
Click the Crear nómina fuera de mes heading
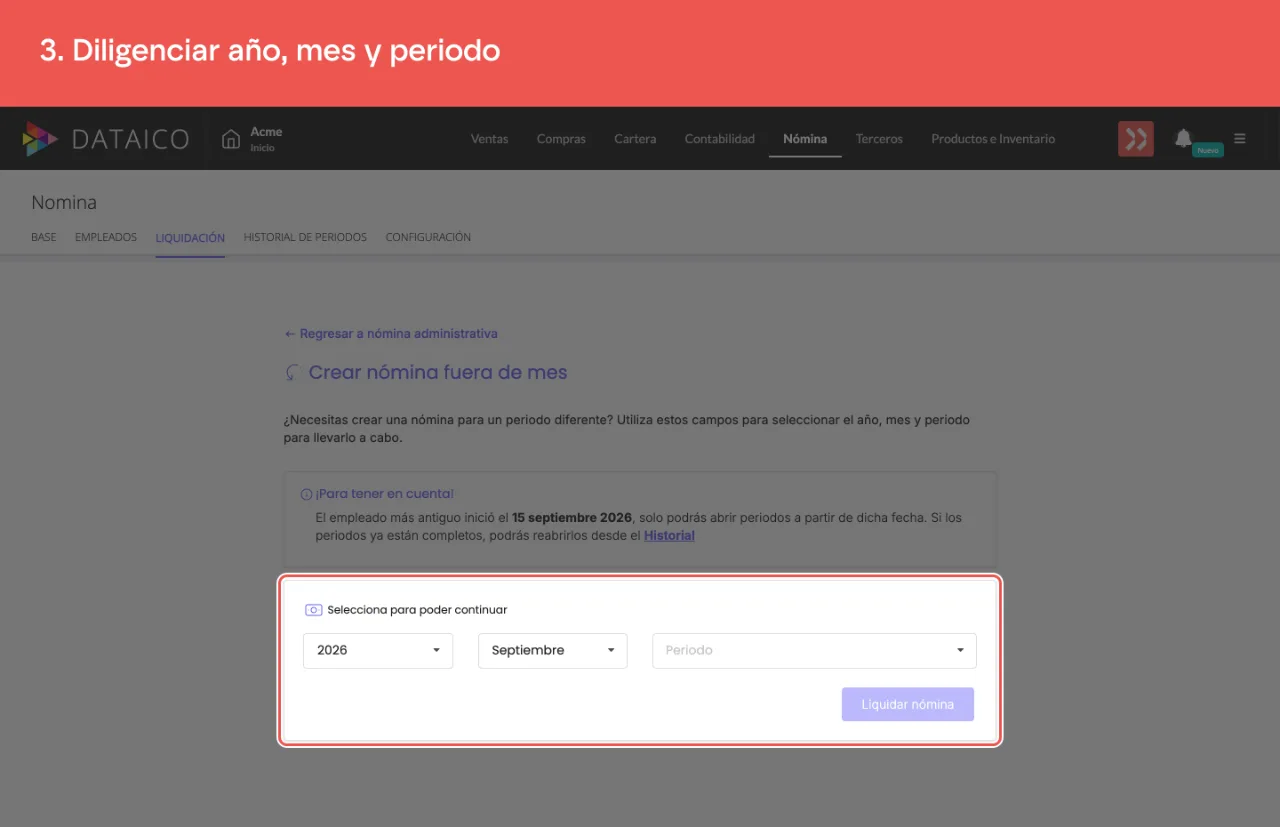click(x=438, y=373)
